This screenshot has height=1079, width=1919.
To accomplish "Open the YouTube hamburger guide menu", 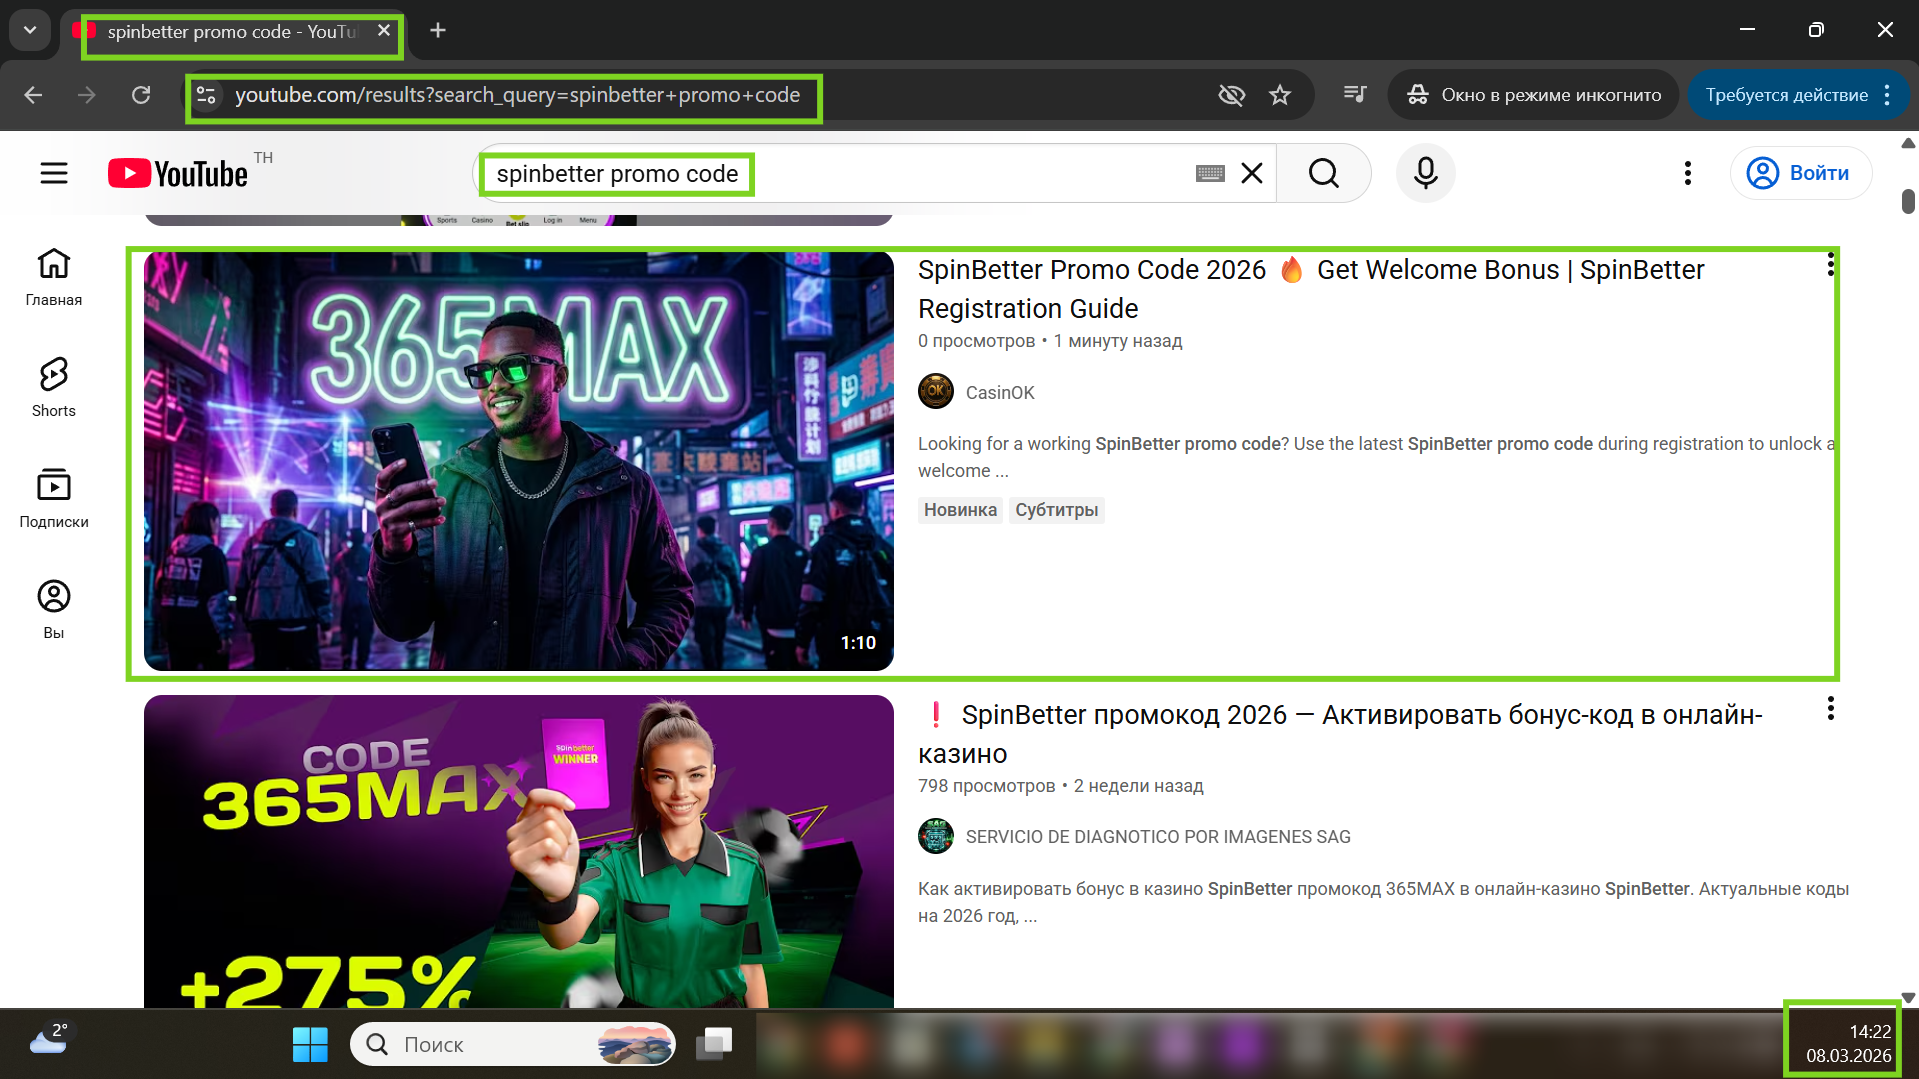I will (54, 174).
